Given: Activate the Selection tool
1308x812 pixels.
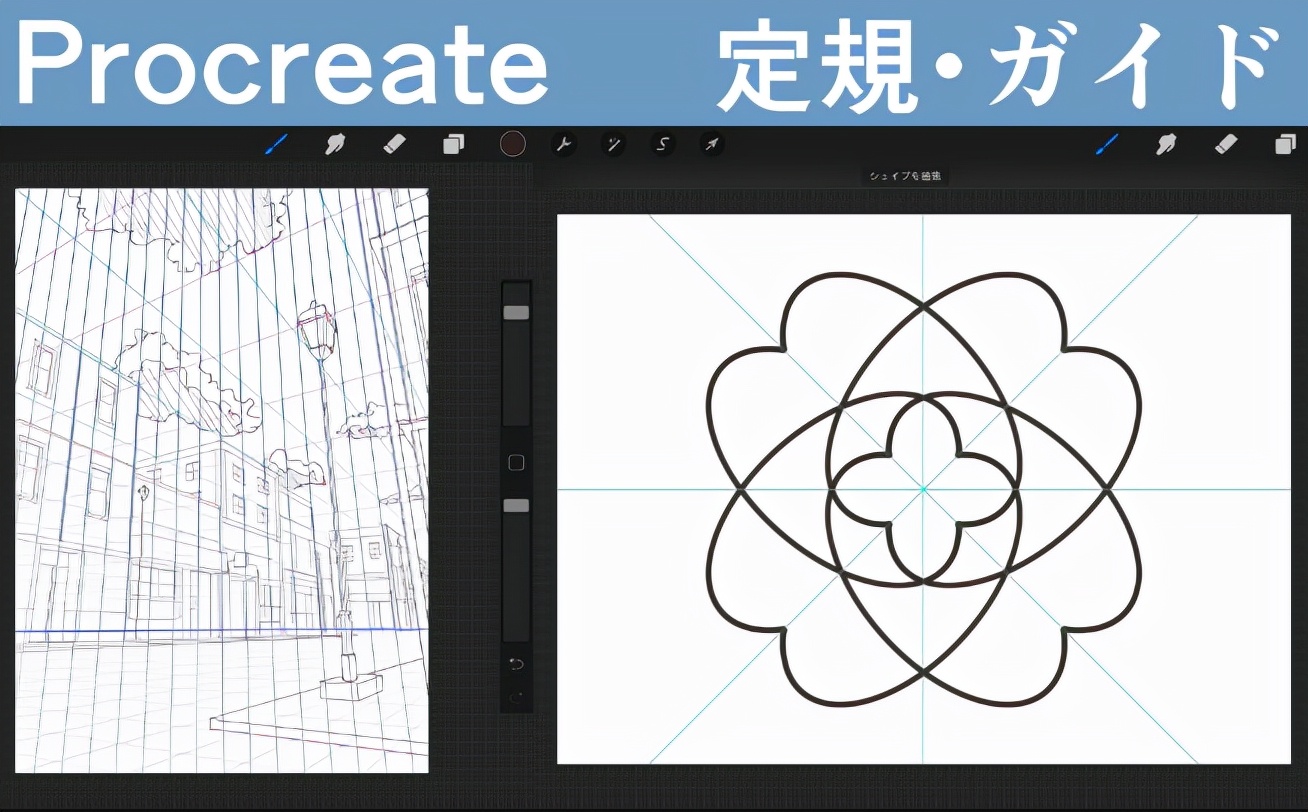Looking at the screenshot, I should coord(663,143).
